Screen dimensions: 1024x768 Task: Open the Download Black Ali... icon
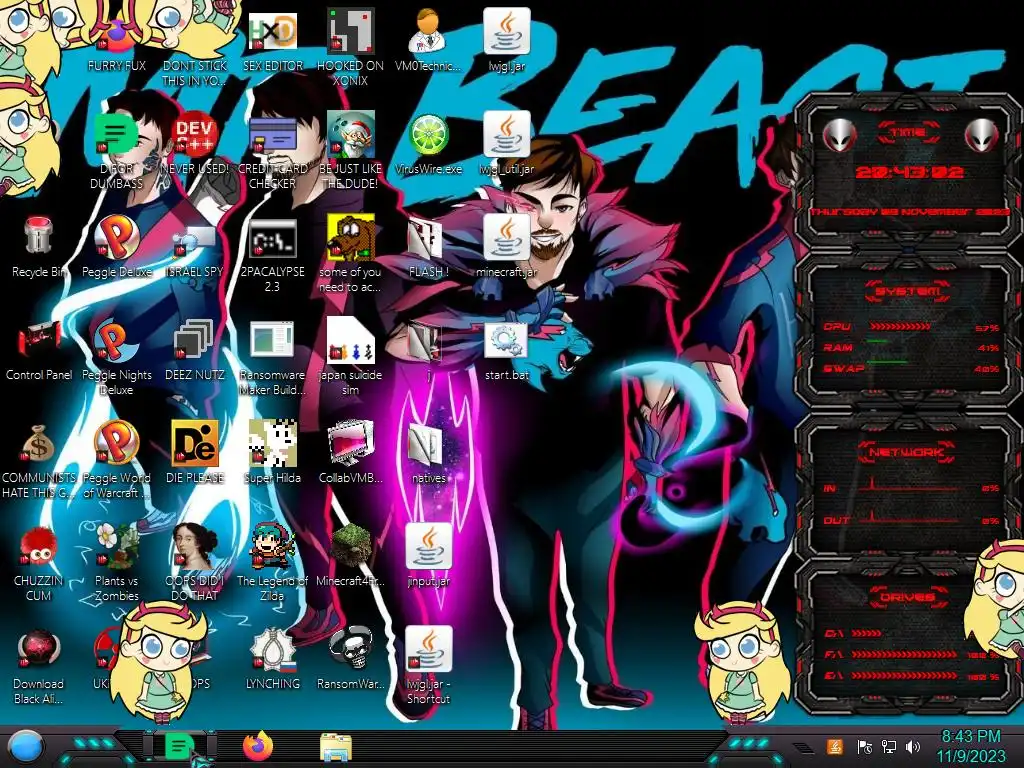[x=39, y=649]
